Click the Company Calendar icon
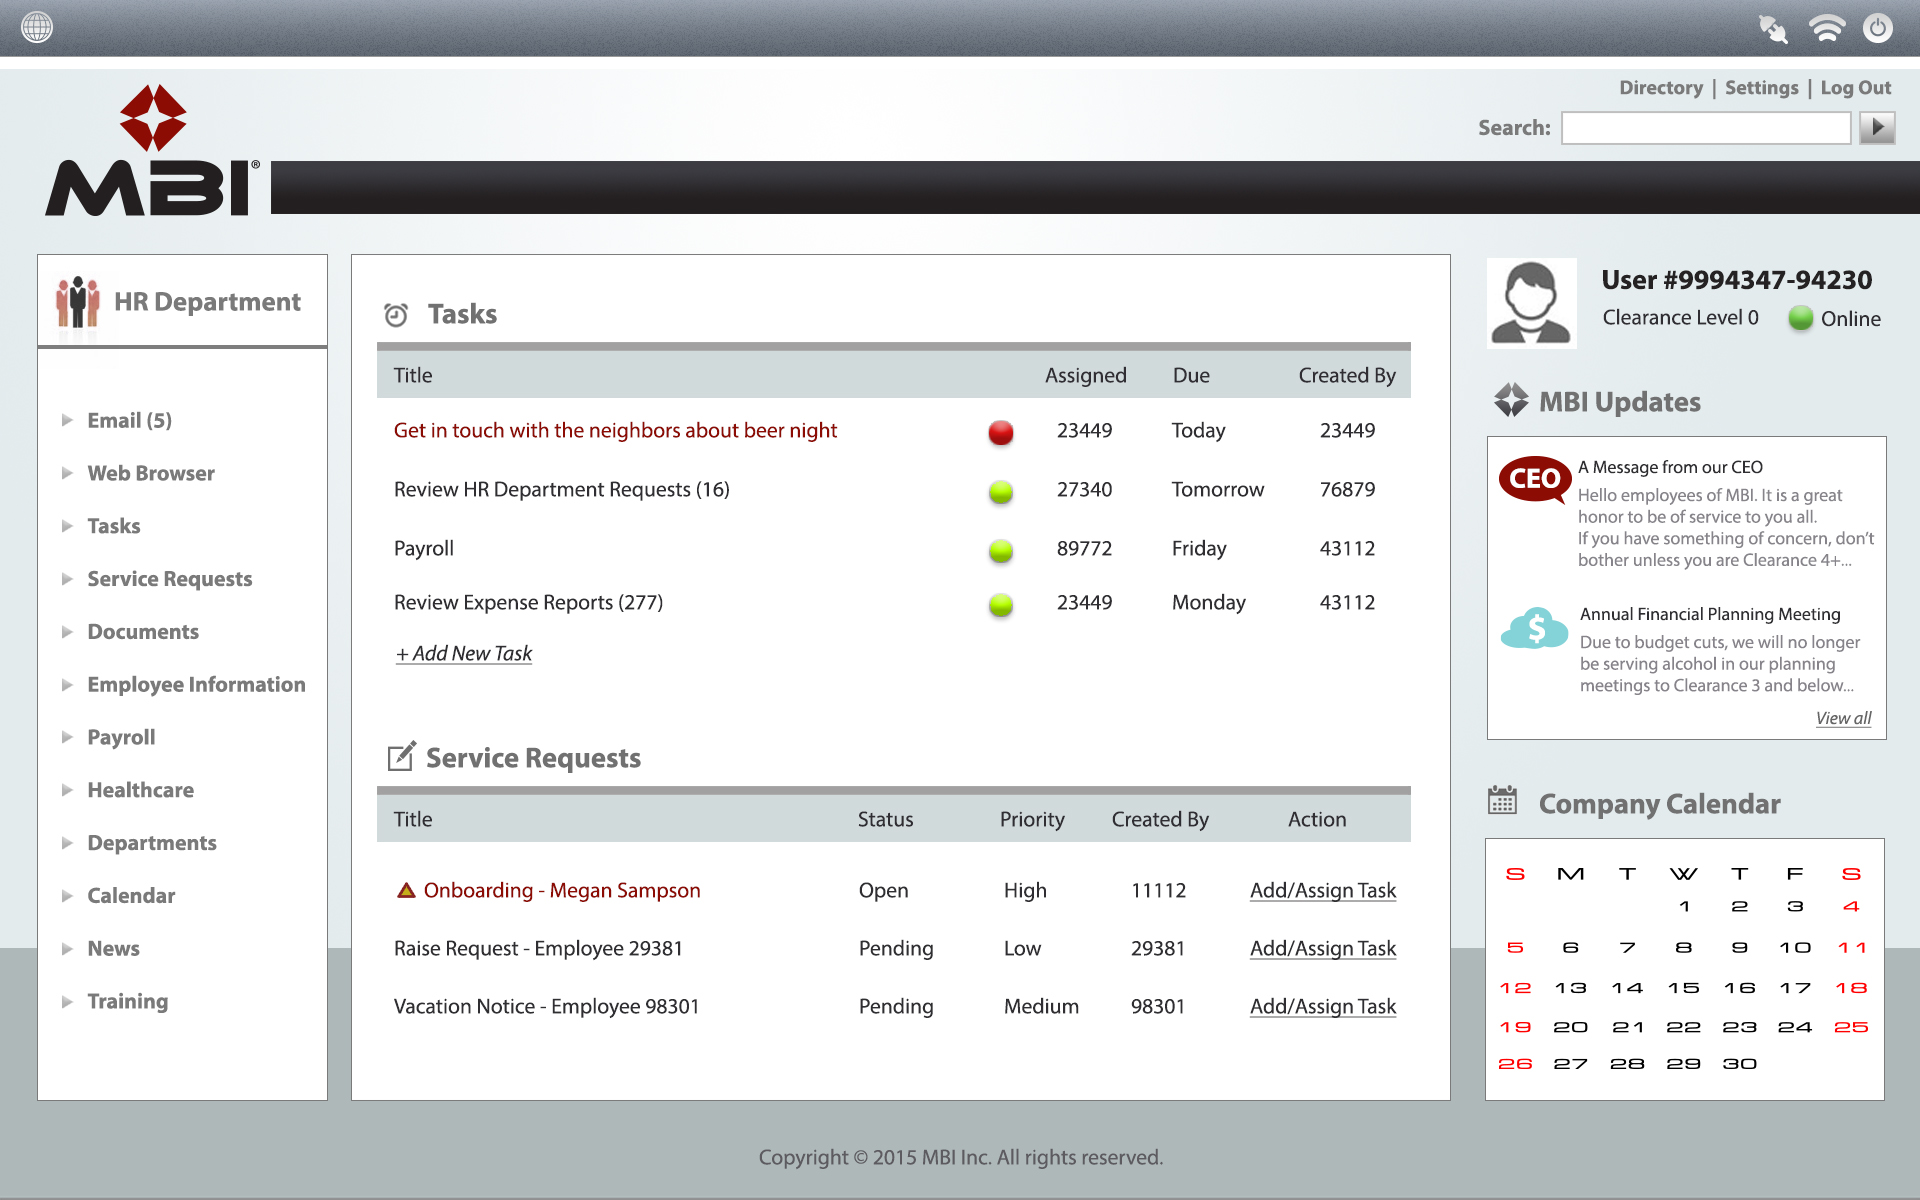The image size is (1920, 1200). (x=1502, y=800)
